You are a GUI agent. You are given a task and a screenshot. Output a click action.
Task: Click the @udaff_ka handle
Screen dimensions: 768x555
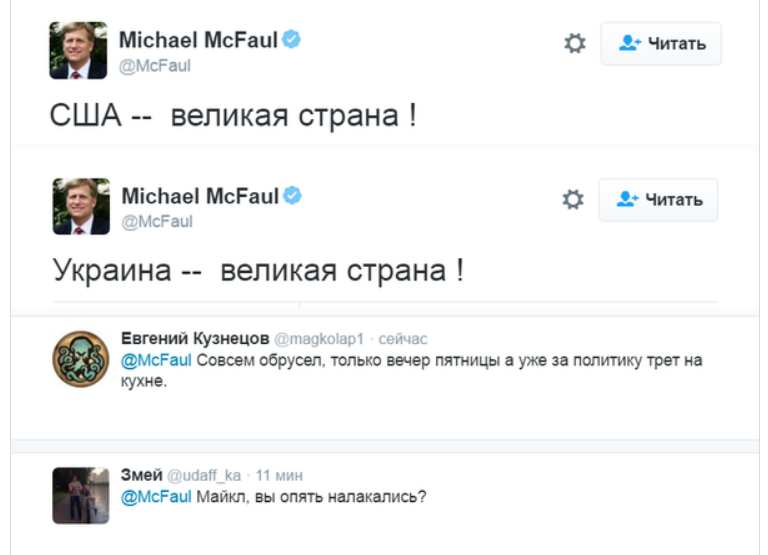point(205,474)
